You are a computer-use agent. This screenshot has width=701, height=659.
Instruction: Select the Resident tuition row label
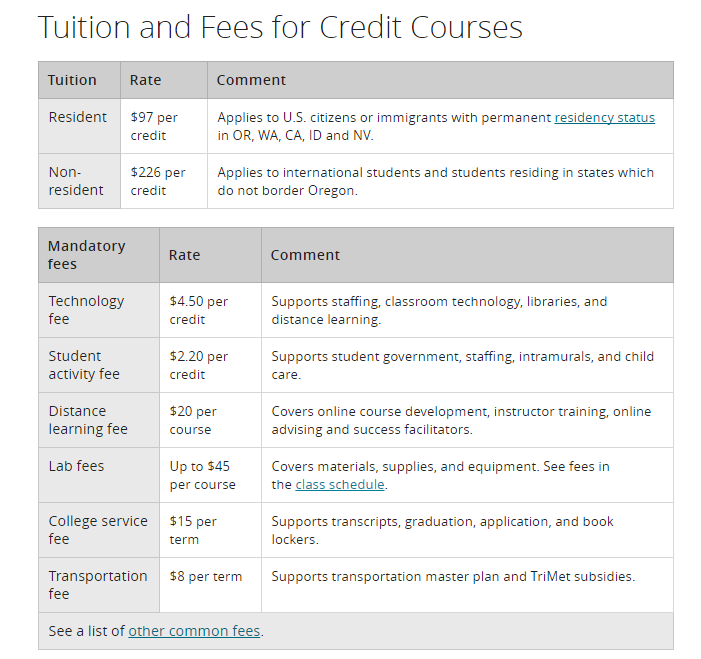point(77,117)
